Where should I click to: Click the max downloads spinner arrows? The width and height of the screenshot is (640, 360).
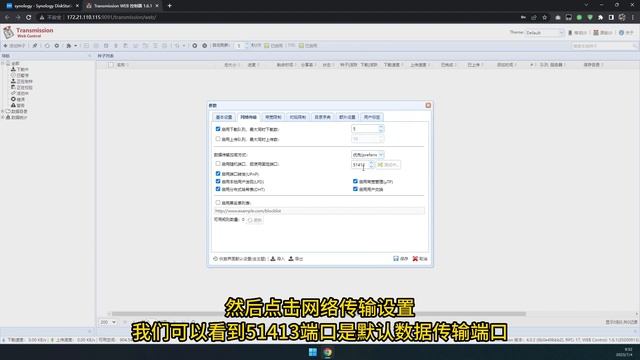[x=381, y=129]
